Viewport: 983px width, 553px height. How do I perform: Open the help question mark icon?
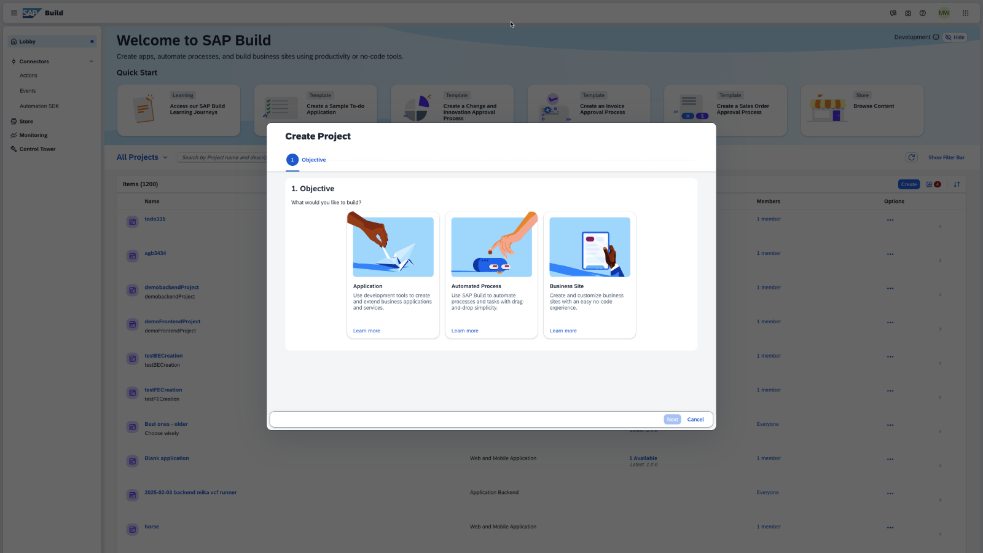tap(923, 13)
